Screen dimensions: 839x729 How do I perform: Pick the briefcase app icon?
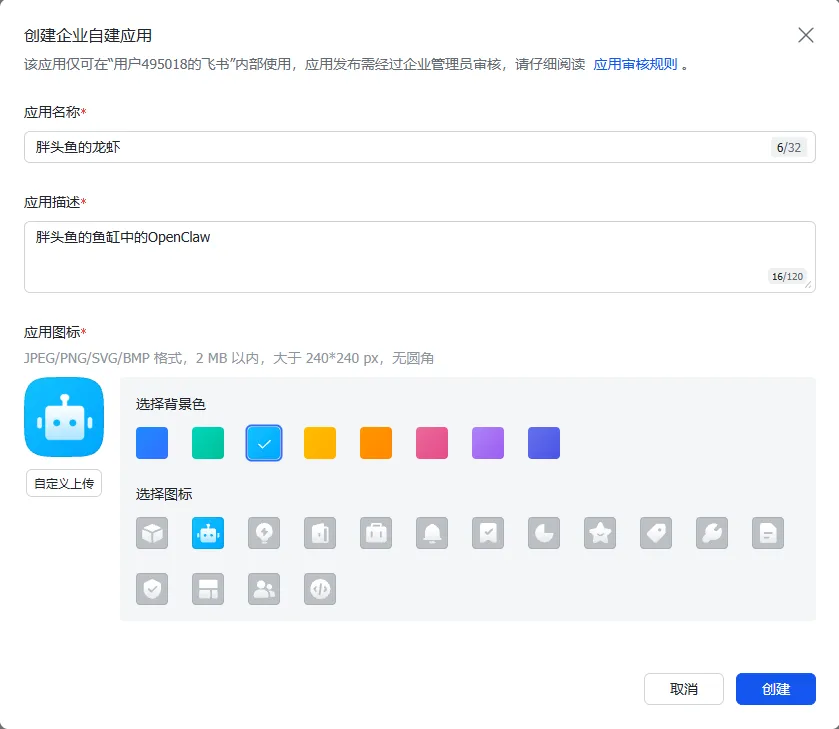coord(376,533)
